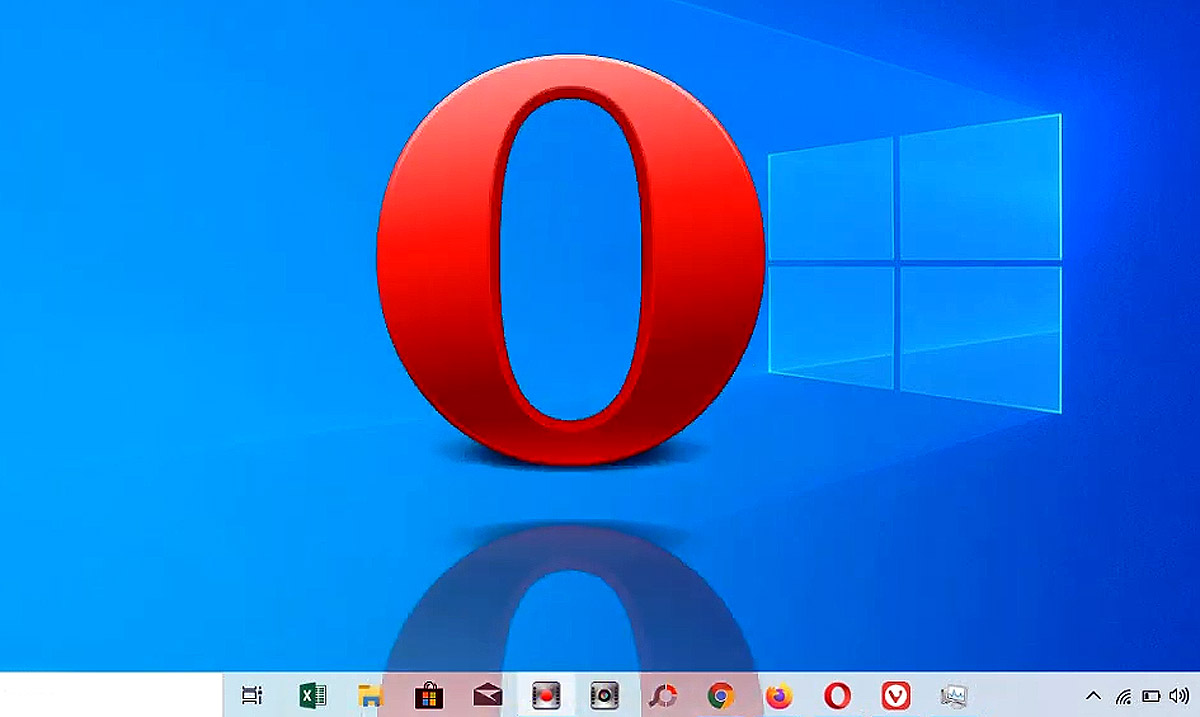Launch Google Chrome from the taskbar
Screen dimensions: 1200x717
pos(721,695)
